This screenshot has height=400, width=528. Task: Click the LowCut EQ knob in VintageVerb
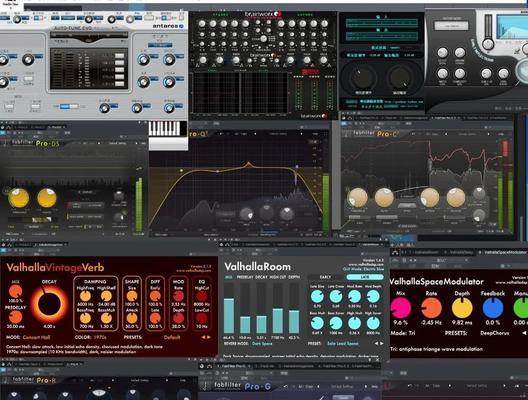tap(202, 318)
